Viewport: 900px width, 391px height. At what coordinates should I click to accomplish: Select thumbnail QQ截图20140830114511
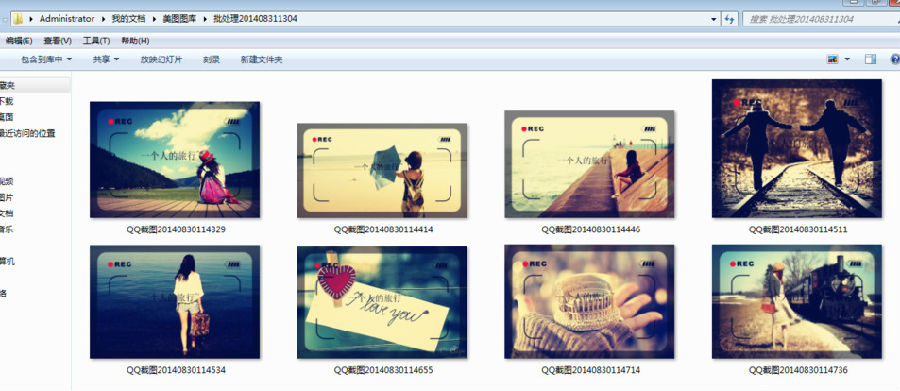(x=797, y=148)
